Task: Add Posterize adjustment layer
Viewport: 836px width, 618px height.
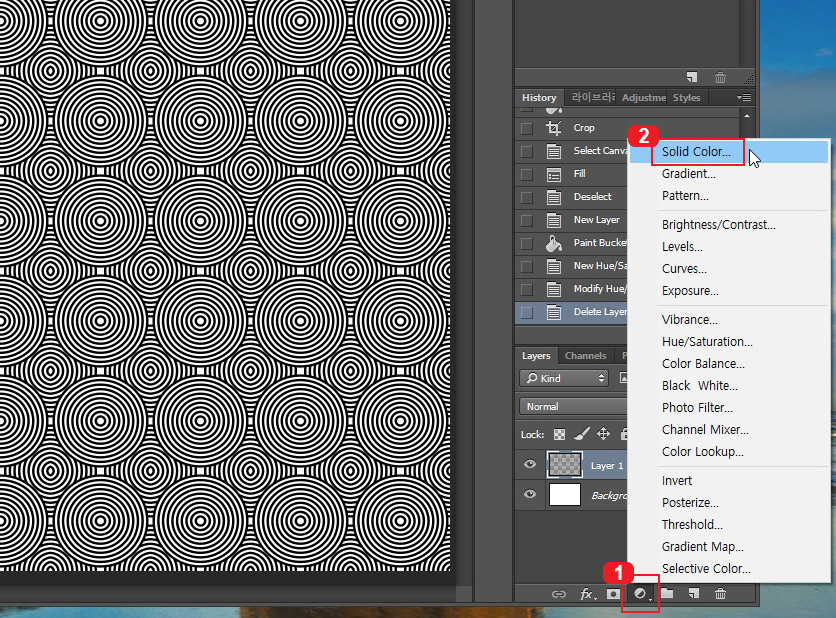Action: 729,503
